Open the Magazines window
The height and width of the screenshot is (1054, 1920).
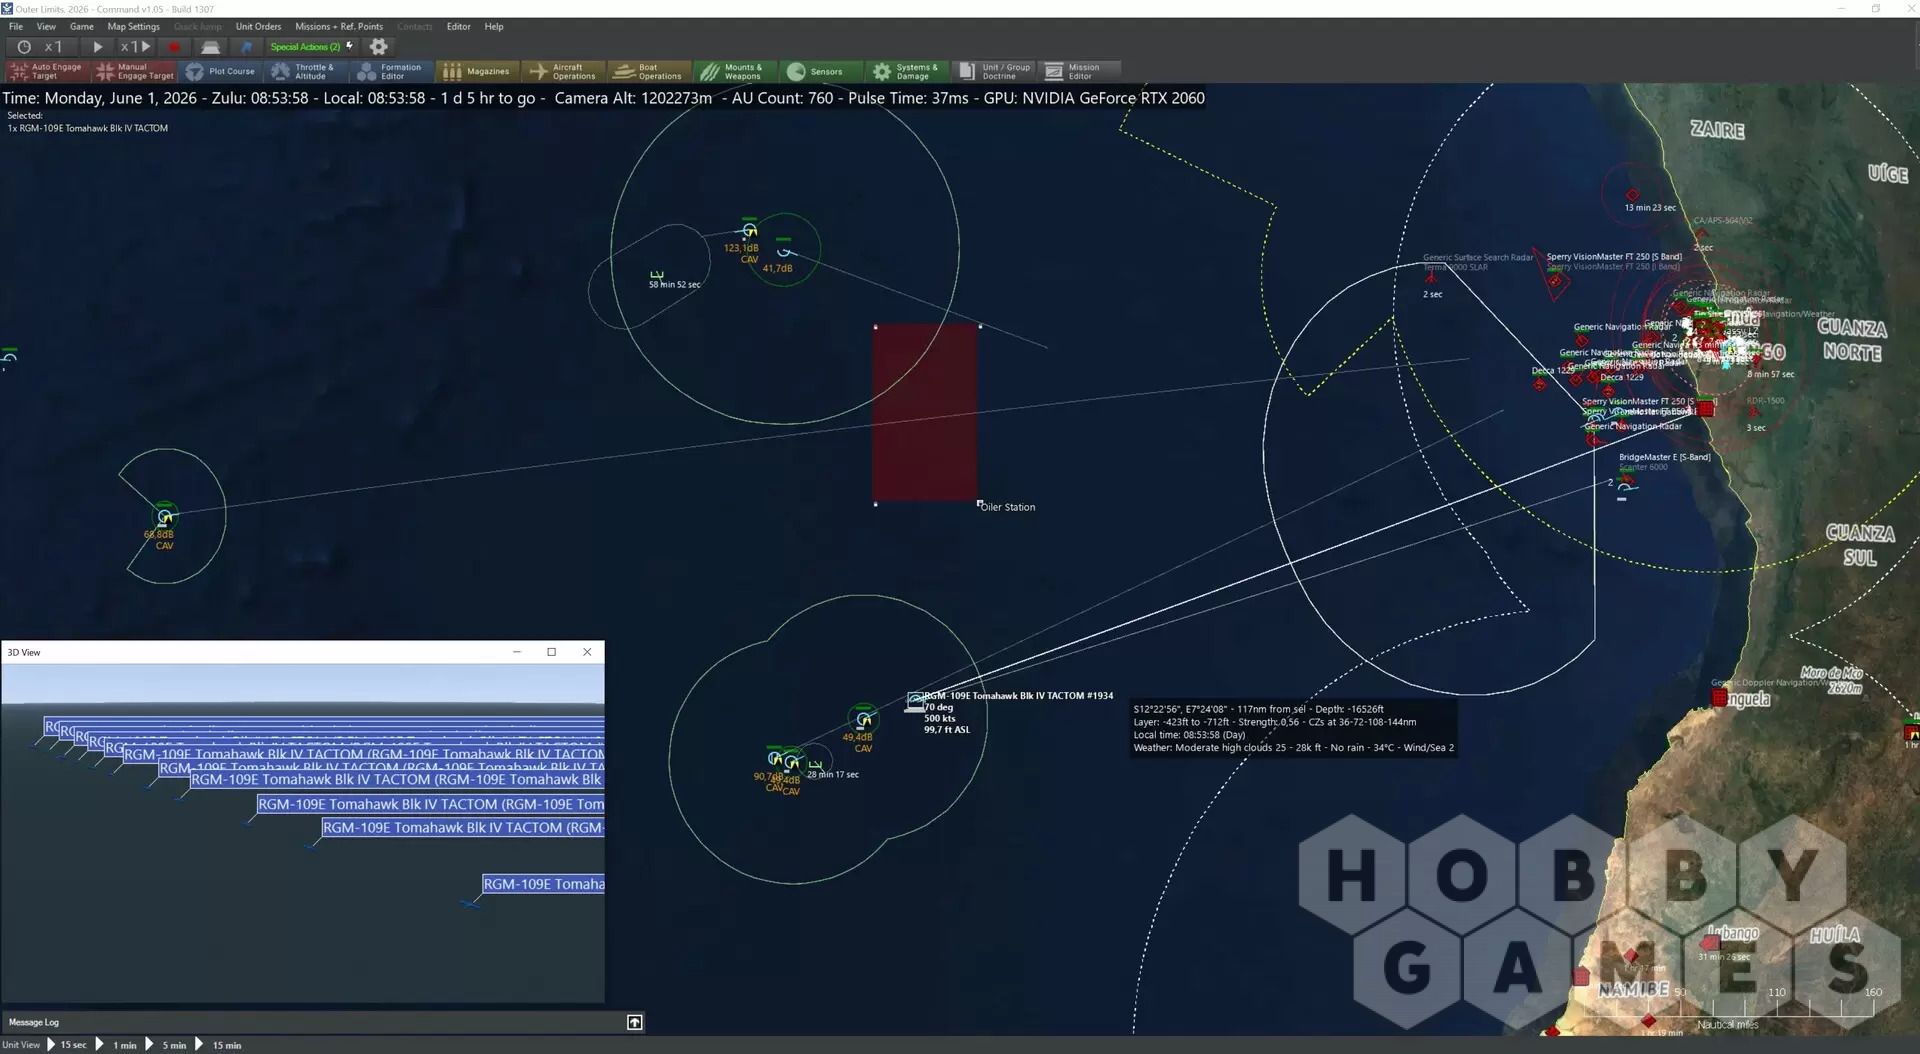(x=477, y=71)
